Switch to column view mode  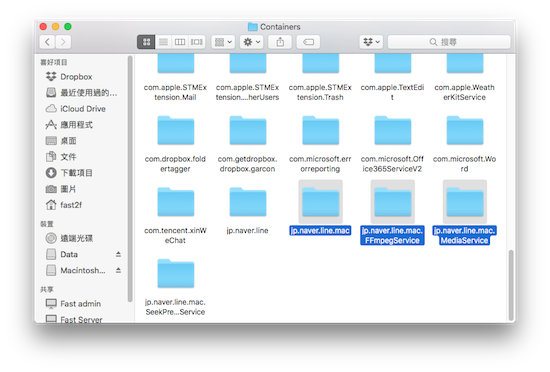pos(180,42)
